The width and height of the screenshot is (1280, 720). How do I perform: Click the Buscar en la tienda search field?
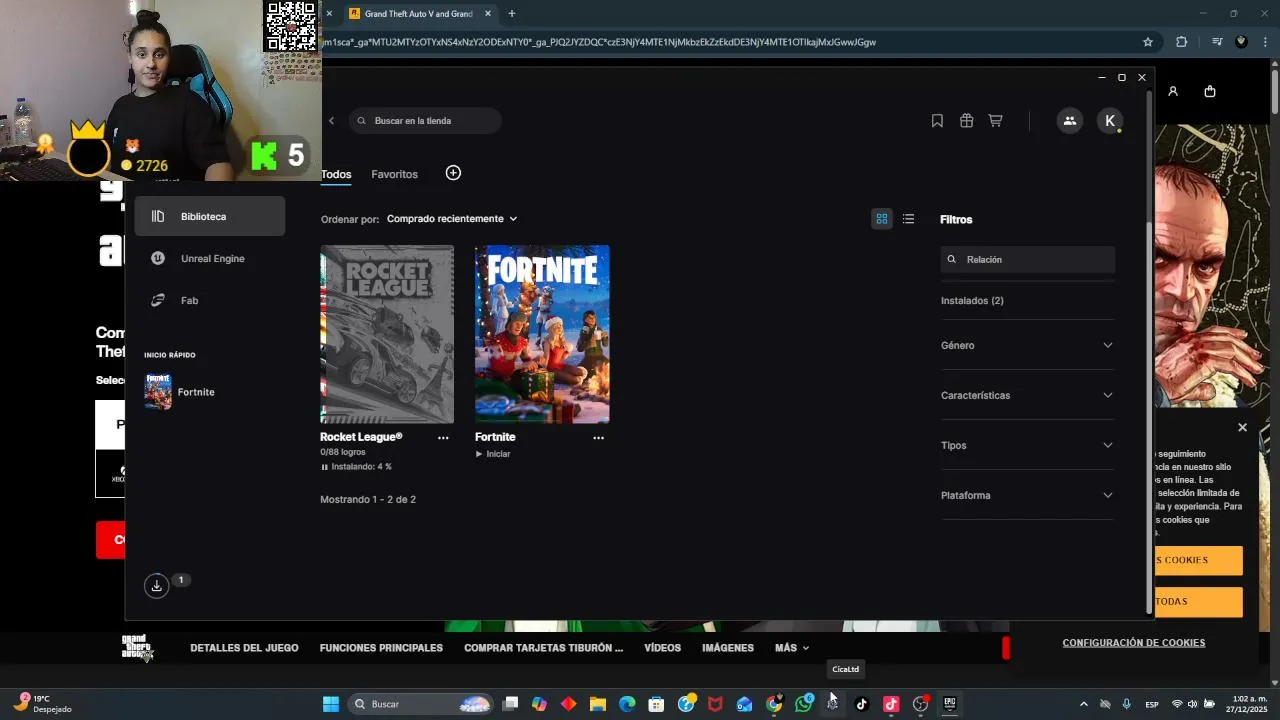coord(425,121)
